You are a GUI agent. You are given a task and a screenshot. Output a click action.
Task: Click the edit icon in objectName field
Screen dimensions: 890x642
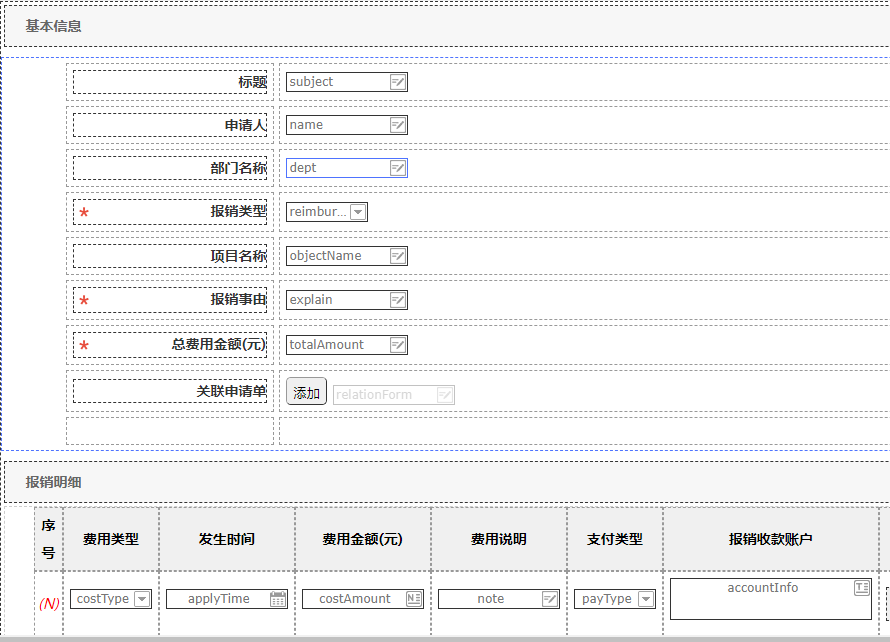tap(398, 256)
